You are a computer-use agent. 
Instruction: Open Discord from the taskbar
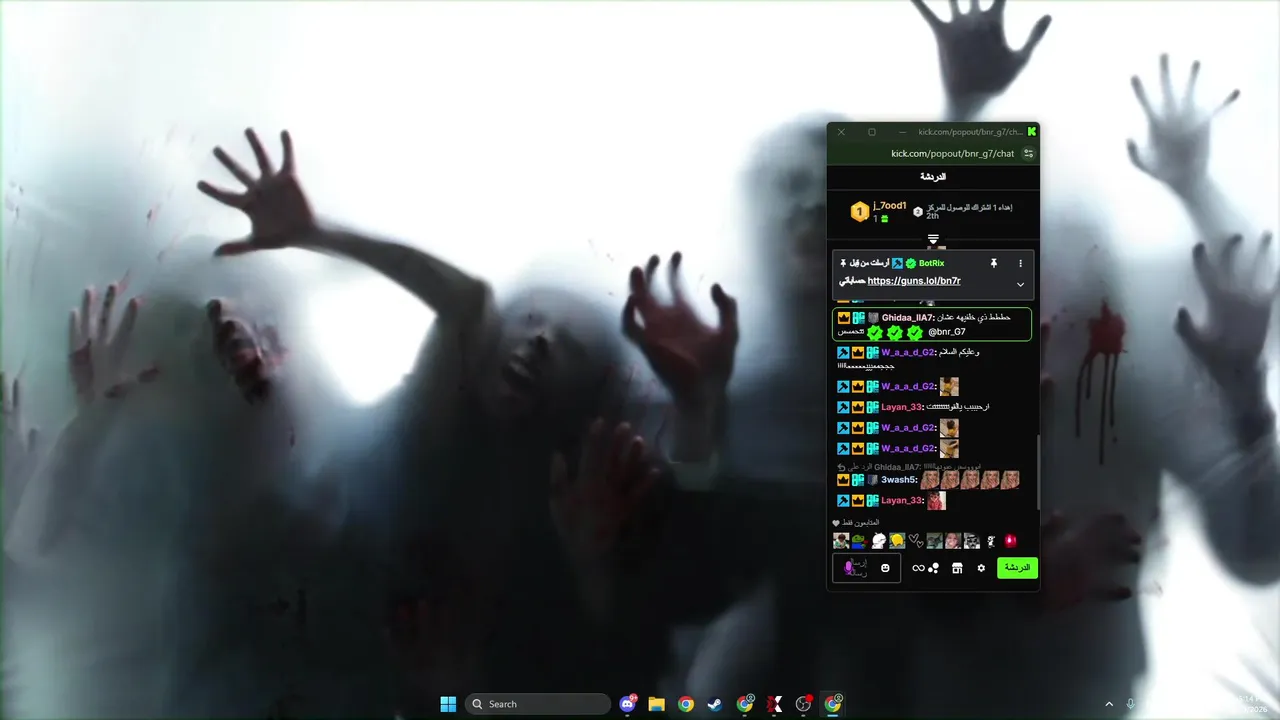628,704
